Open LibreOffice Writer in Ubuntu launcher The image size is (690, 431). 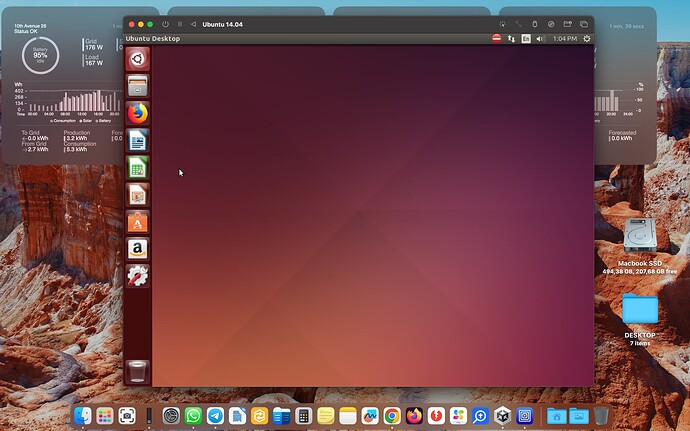point(137,140)
